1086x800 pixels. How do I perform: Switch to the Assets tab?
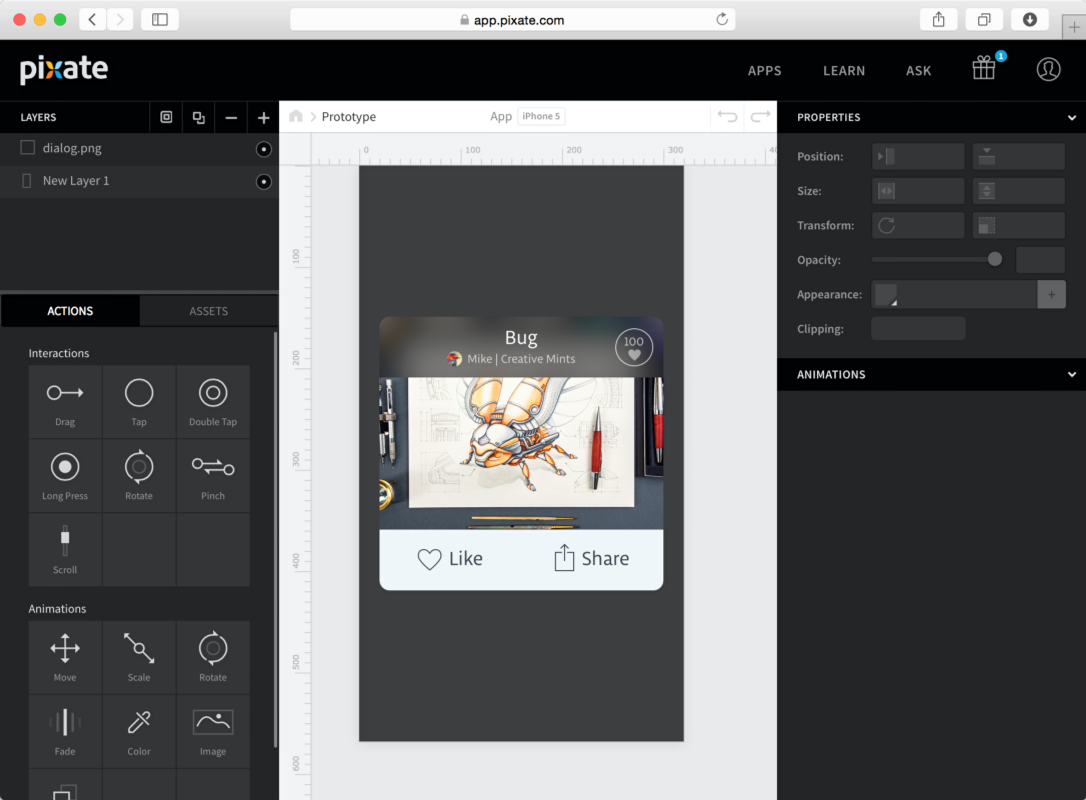point(208,311)
